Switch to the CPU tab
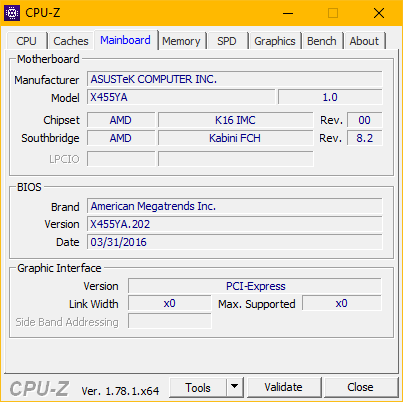This screenshot has width=403, height=402. click(x=26, y=41)
